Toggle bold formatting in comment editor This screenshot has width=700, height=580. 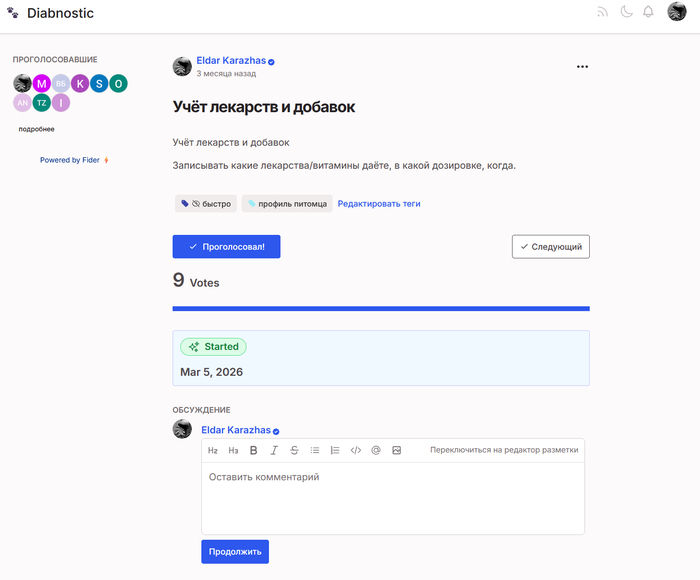tap(253, 450)
